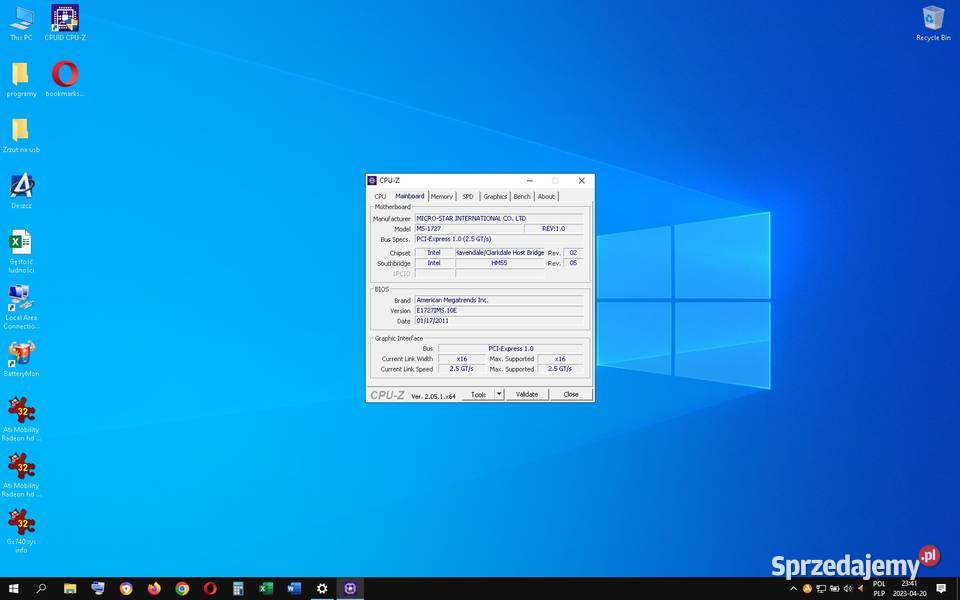Switch to the Memory tab
The height and width of the screenshot is (600, 960).
coord(441,197)
